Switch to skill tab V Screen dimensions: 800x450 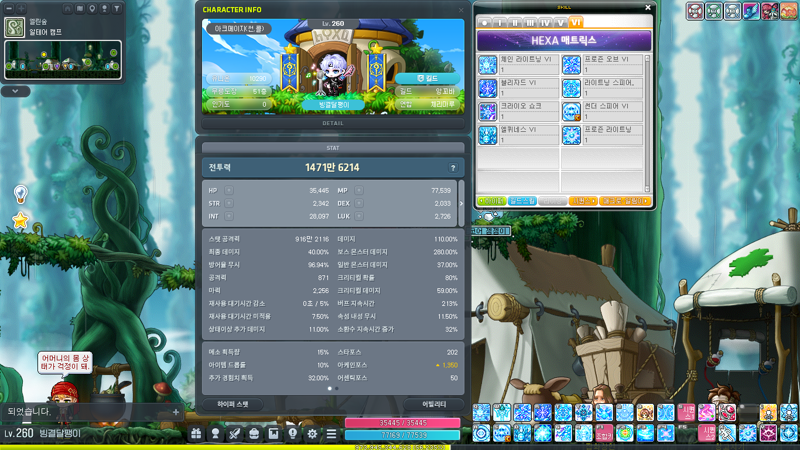[x=561, y=22]
